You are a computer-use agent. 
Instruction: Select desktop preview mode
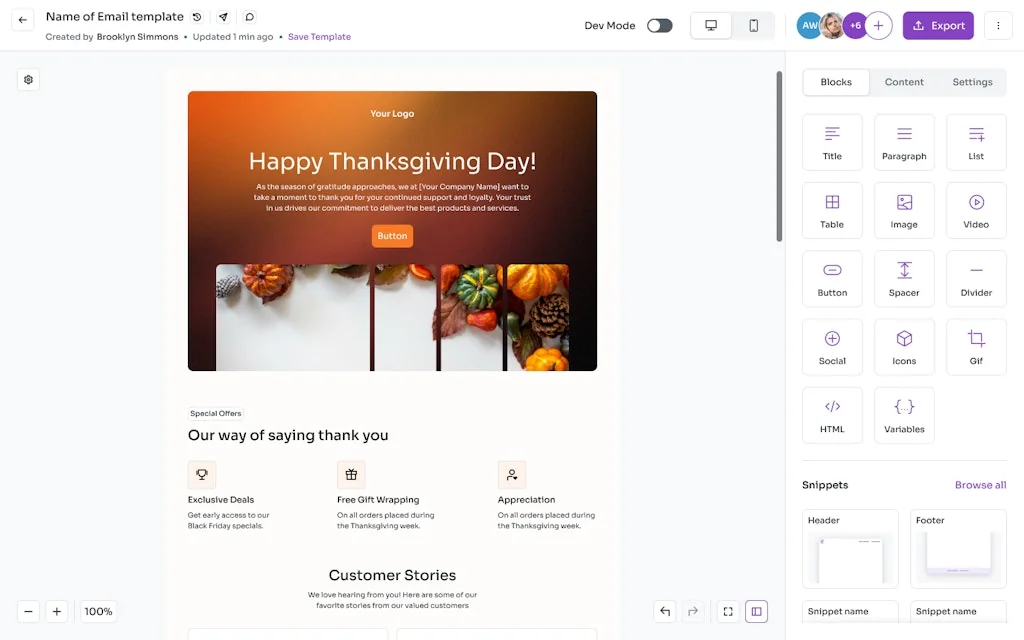point(711,25)
